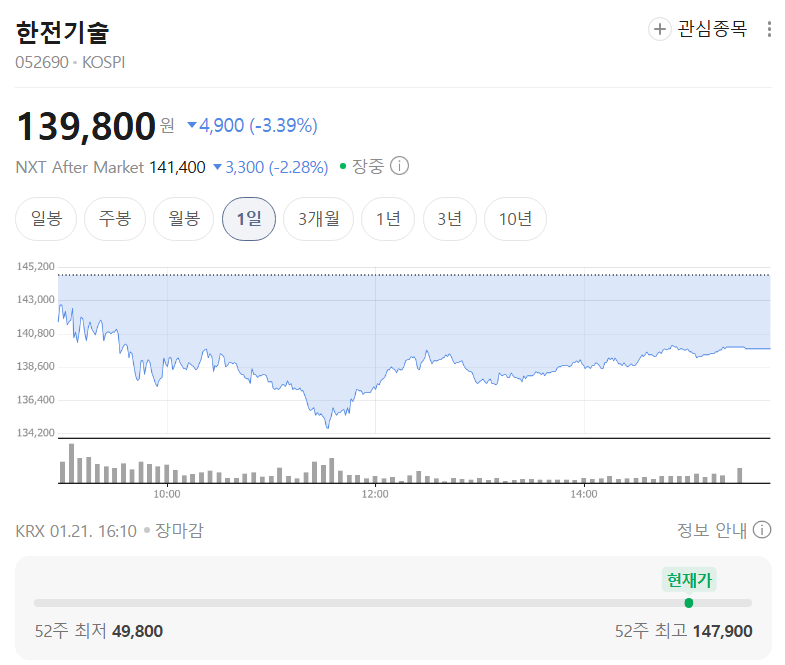Click the 한전기술 stock title
Viewport: 785px width, 665px height.
pos(62,32)
